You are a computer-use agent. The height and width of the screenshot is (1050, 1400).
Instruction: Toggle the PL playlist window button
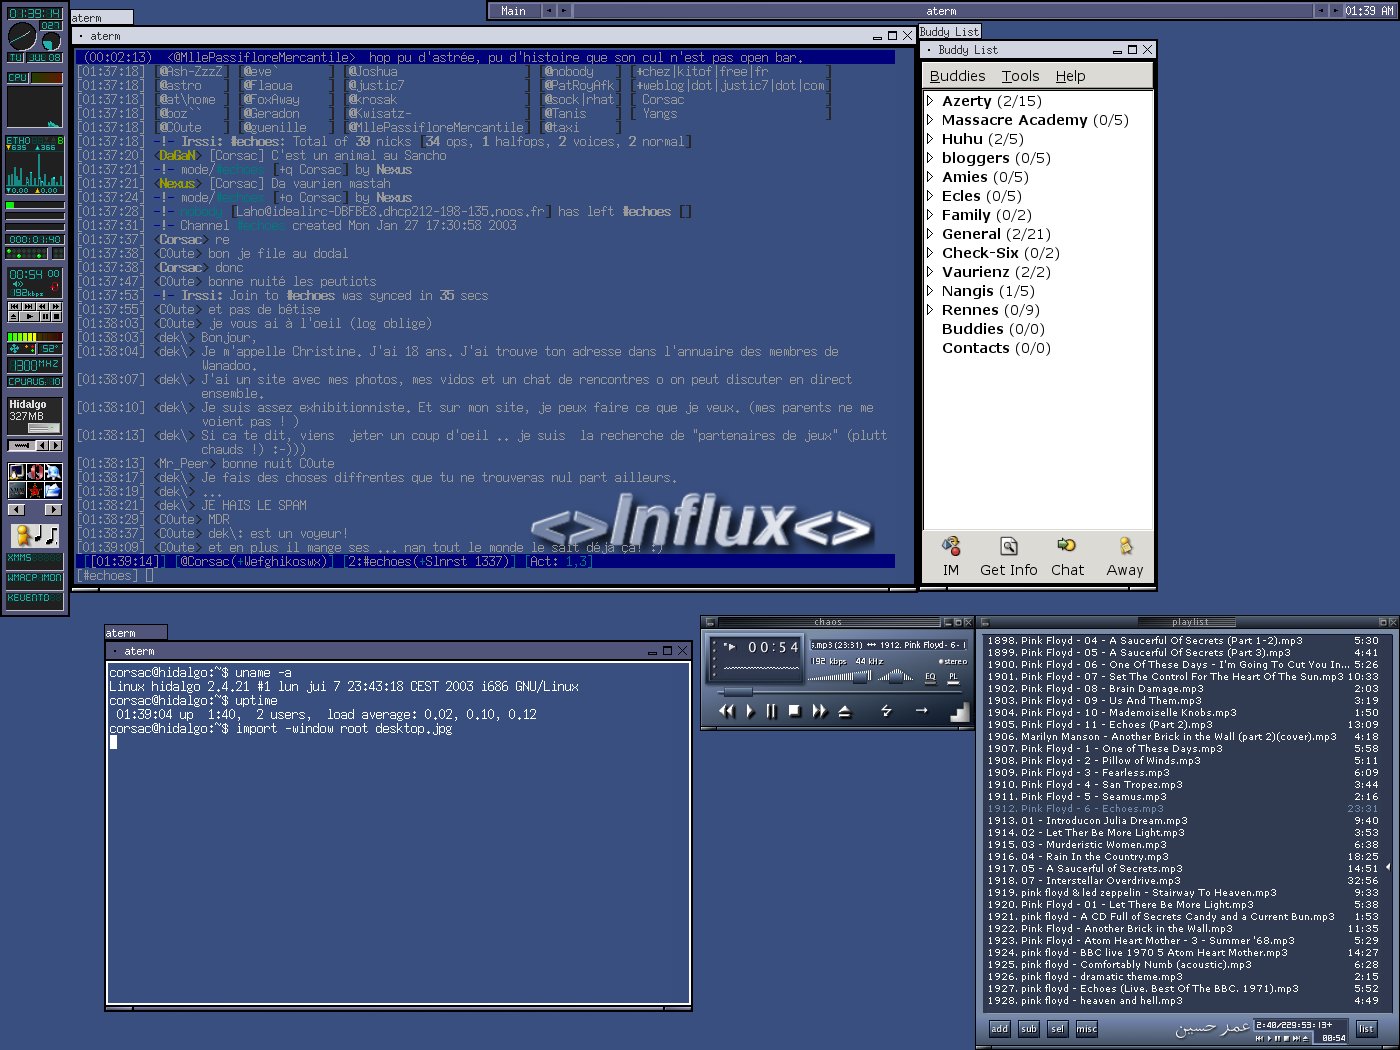pyautogui.click(x=953, y=677)
